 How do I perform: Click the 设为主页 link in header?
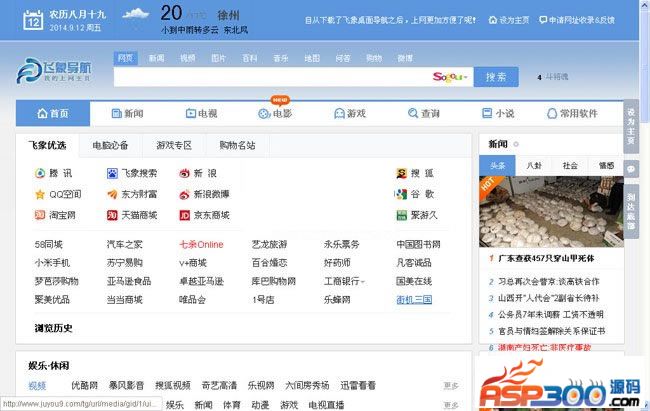click(x=514, y=20)
